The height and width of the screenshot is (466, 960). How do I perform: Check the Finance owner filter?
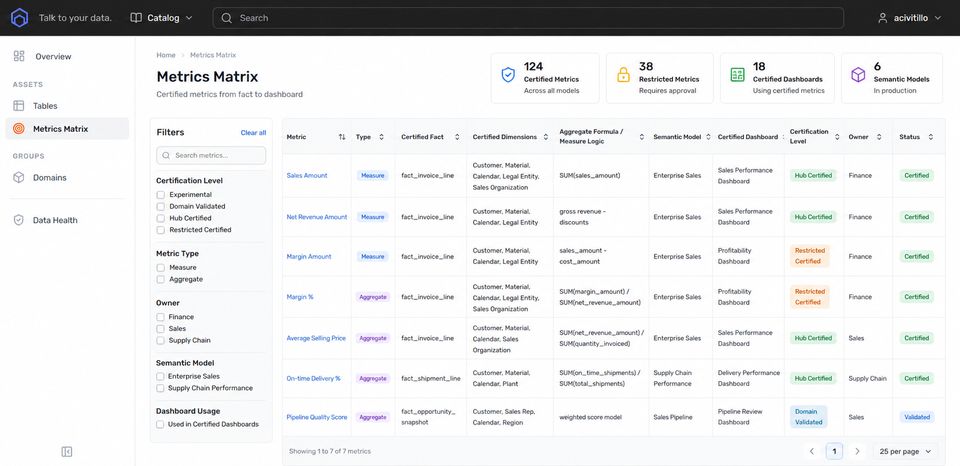pyautogui.click(x=160, y=317)
